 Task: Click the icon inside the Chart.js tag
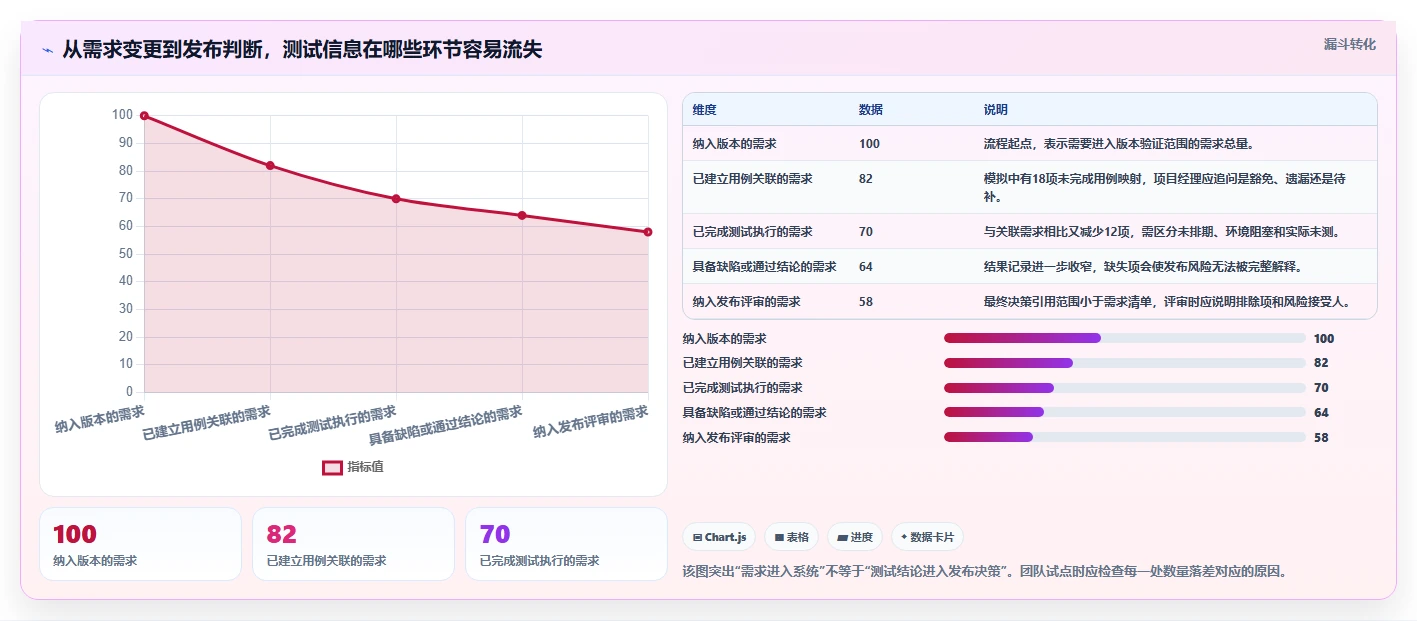697,538
